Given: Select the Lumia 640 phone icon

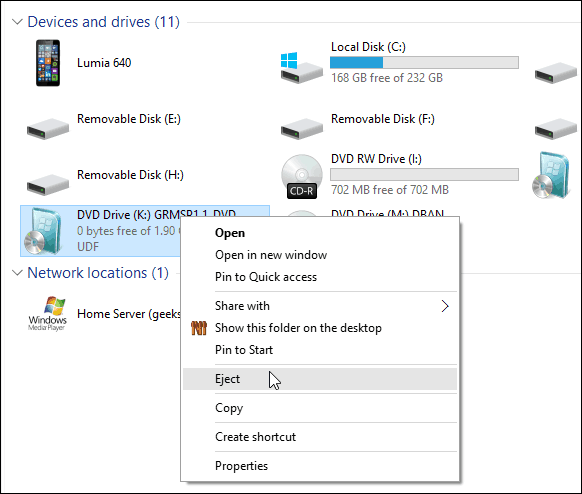Looking at the screenshot, I should coord(48,63).
